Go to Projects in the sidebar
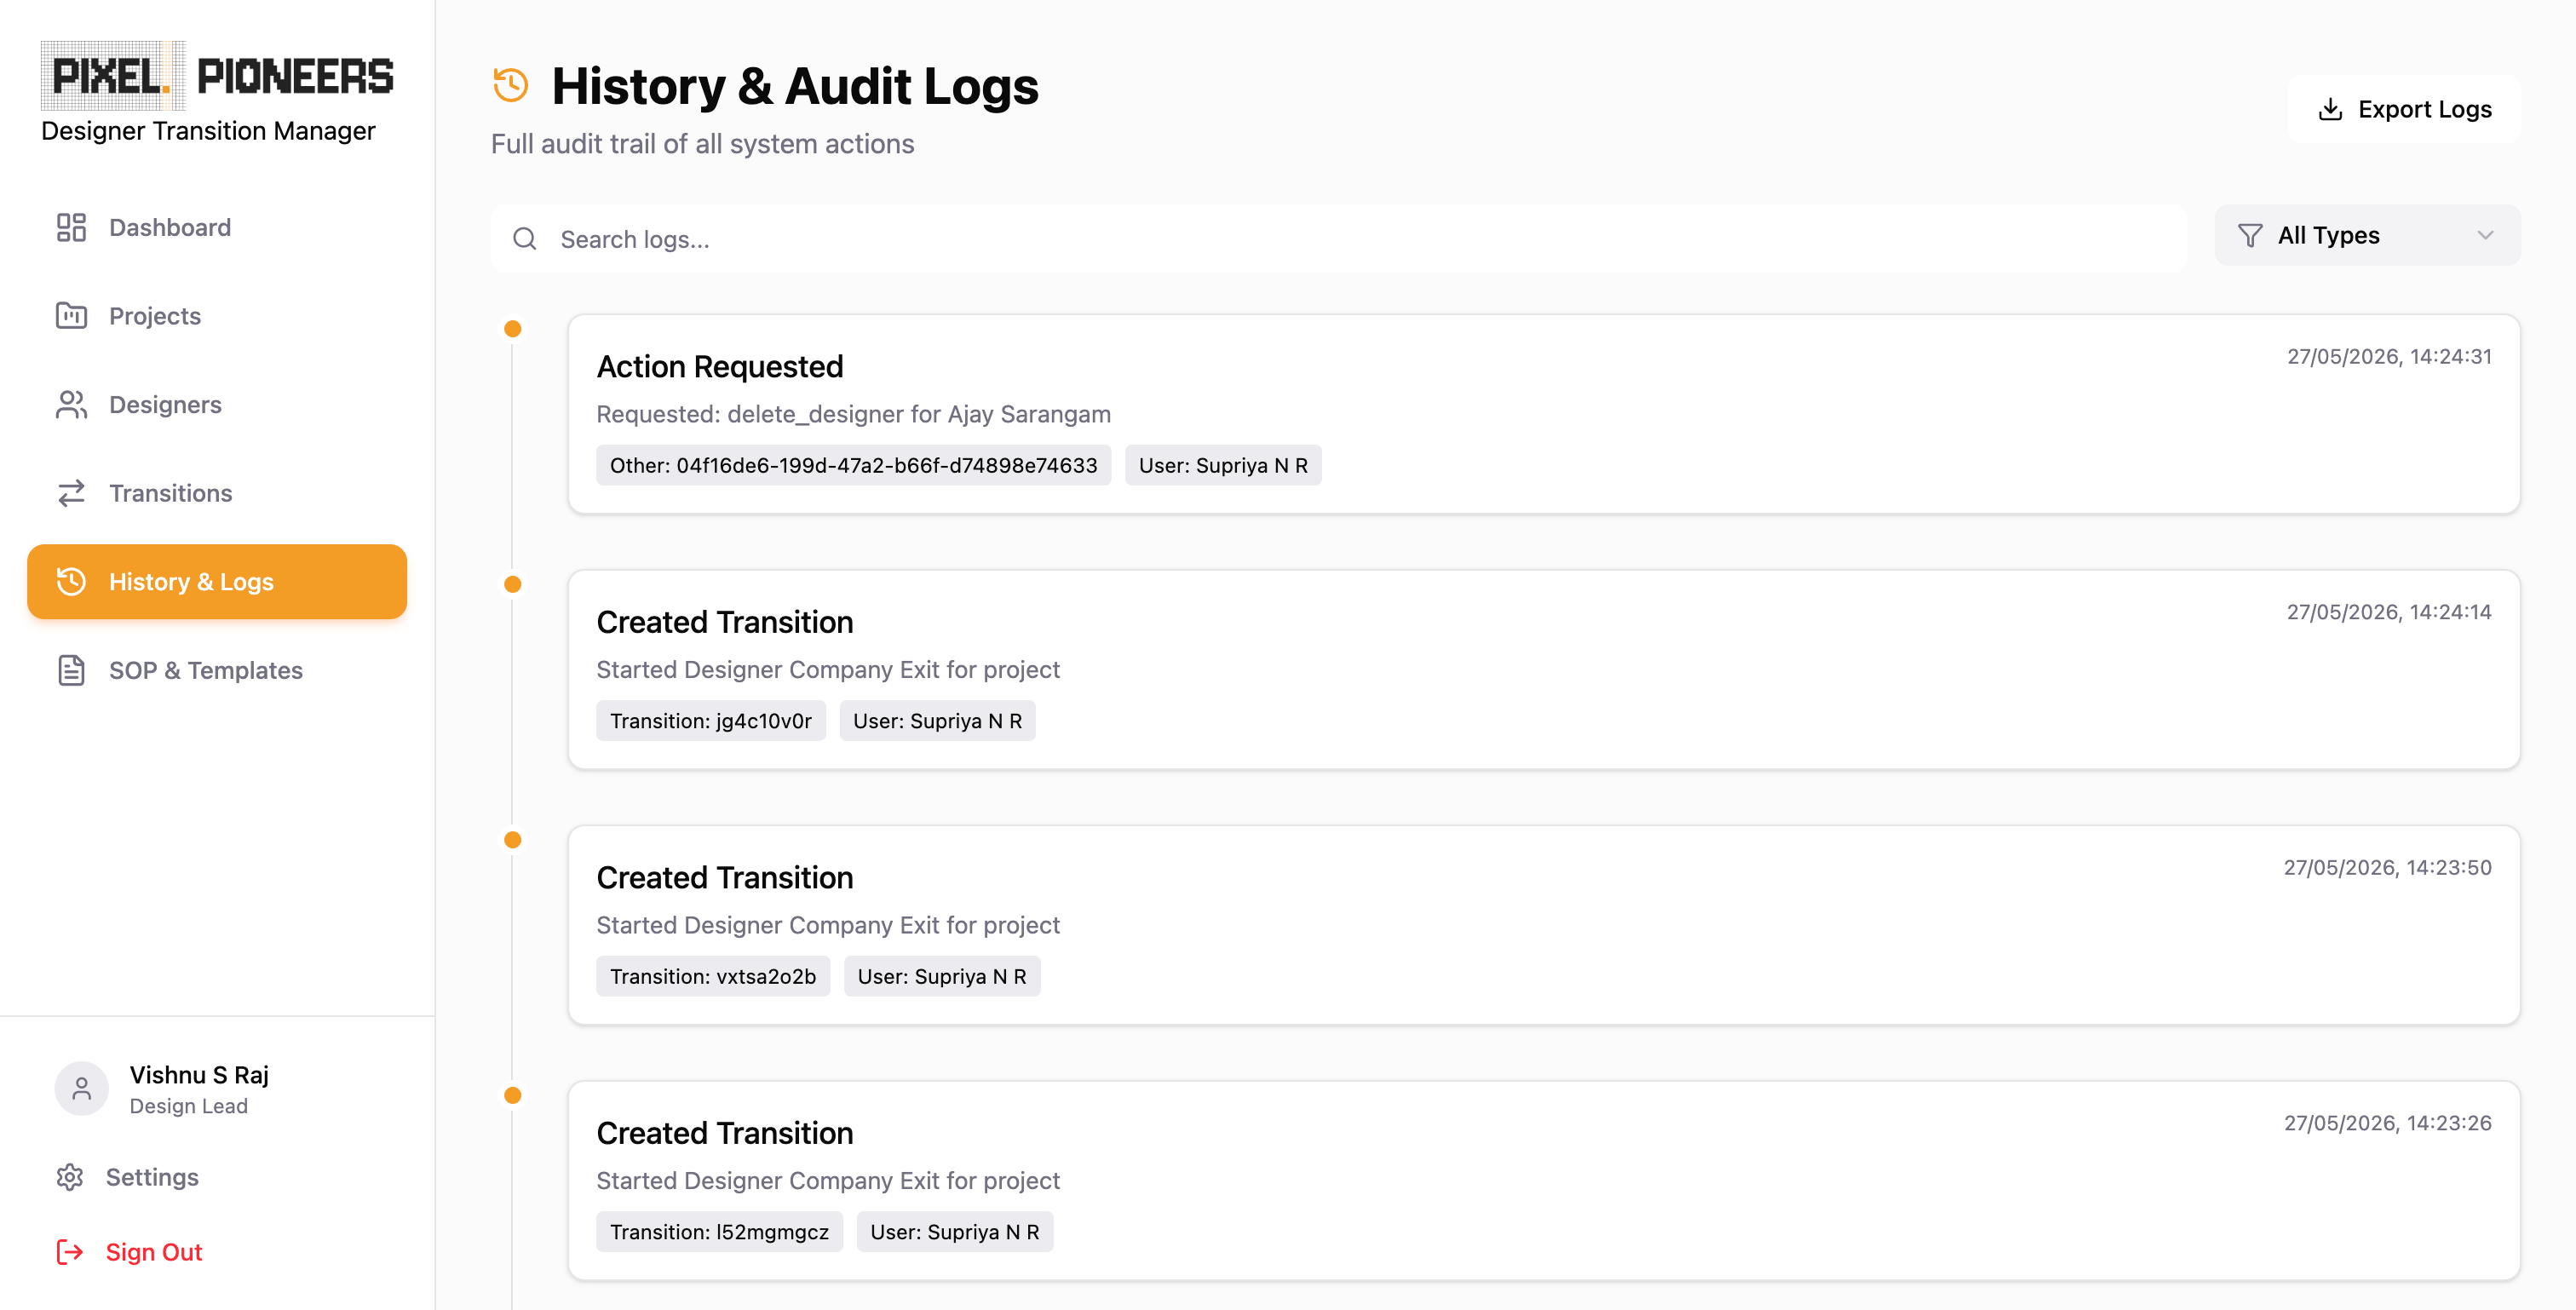The width and height of the screenshot is (2576, 1310). coord(217,316)
